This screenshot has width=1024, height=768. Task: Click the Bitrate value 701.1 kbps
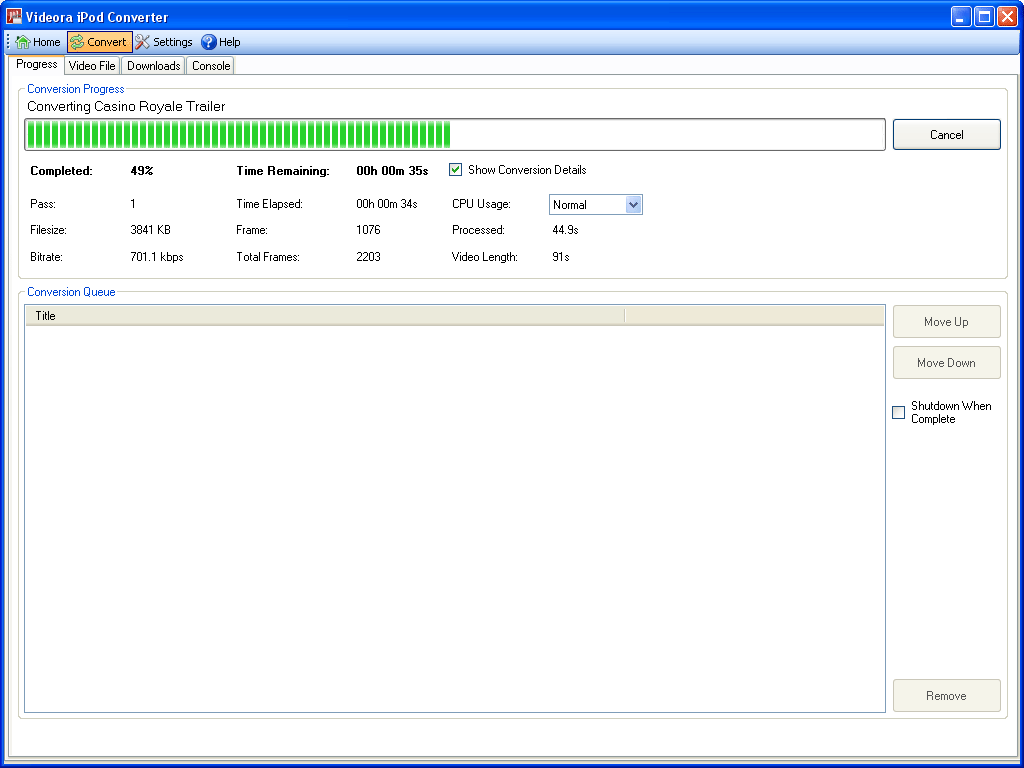click(157, 257)
